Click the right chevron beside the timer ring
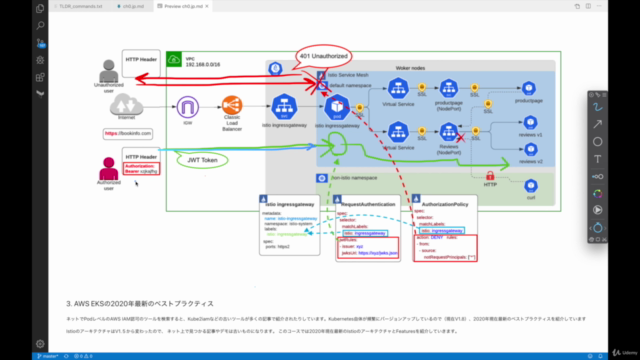Screen dimensions: 640x360 coord(605,228)
